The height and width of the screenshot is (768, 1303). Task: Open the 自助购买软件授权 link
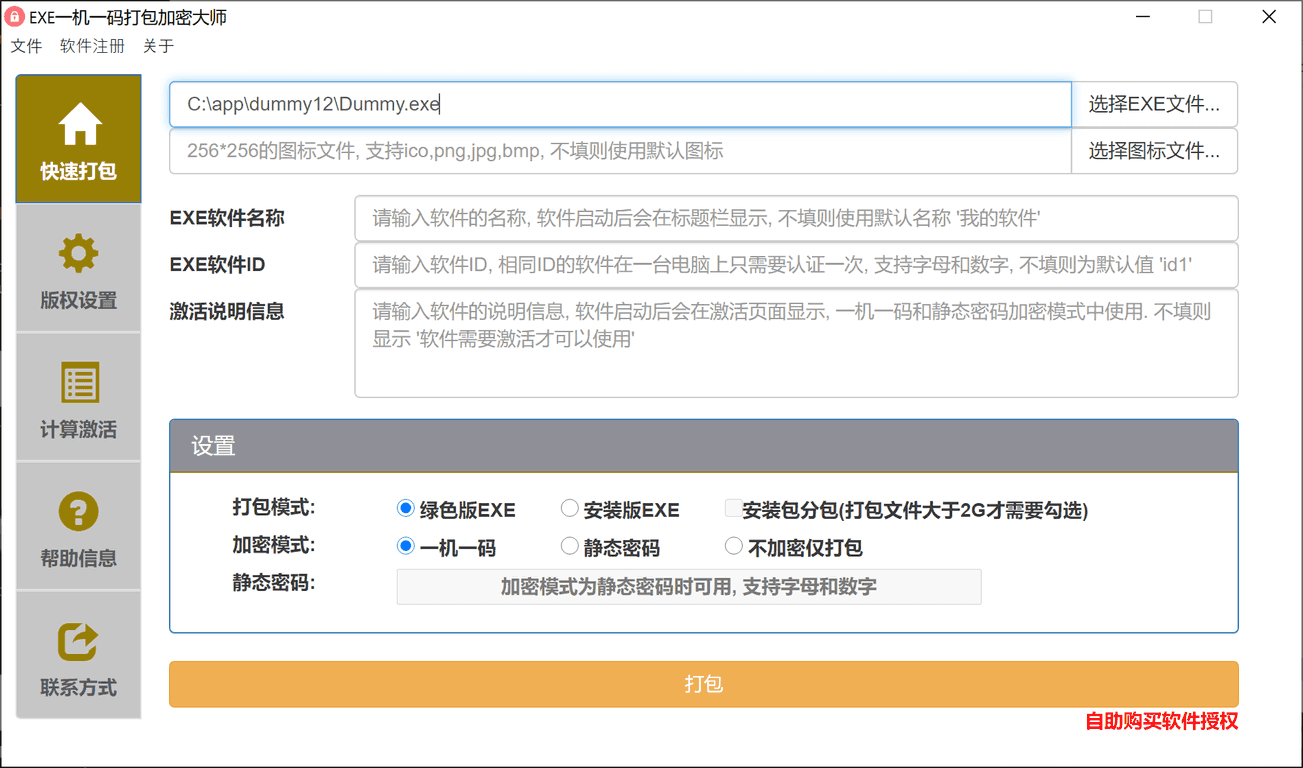click(x=1161, y=721)
